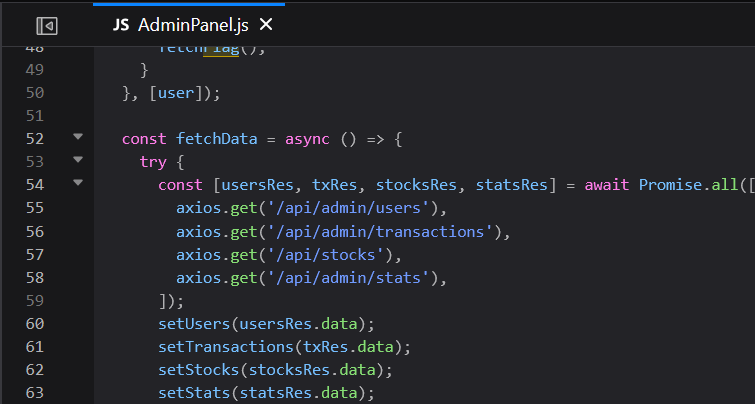Click axios on line 58
This screenshot has height=404, width=755.
point(198,277)
